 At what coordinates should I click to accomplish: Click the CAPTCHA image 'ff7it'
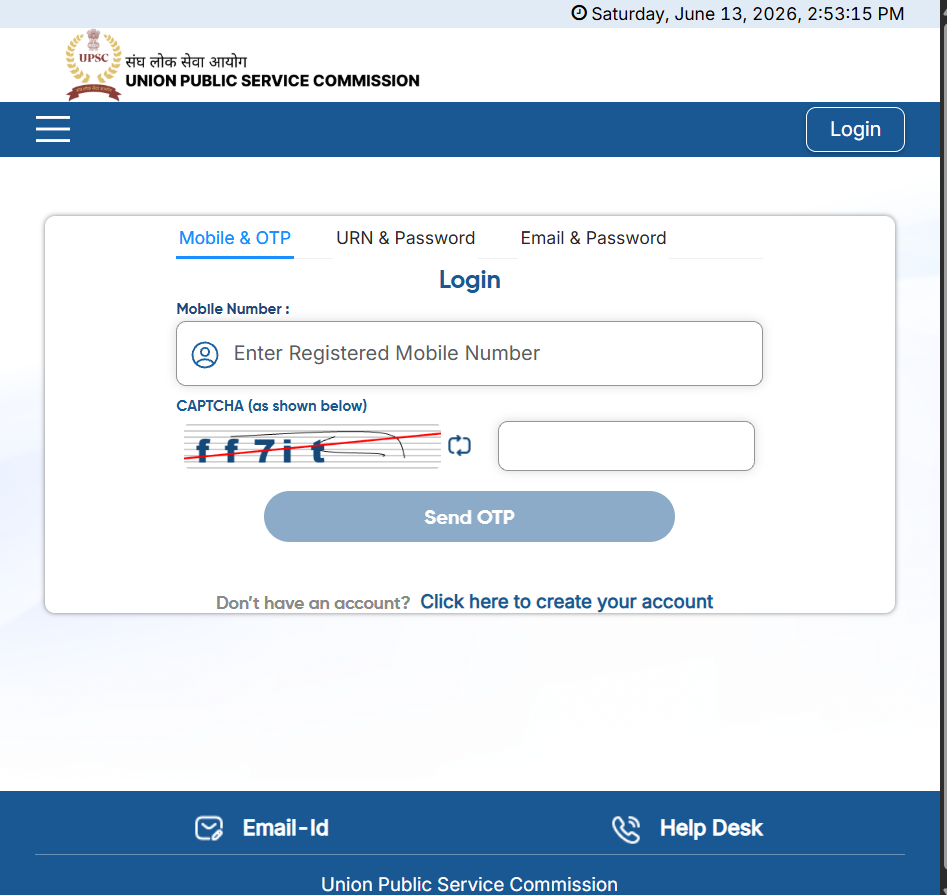[x=312, y=446]
